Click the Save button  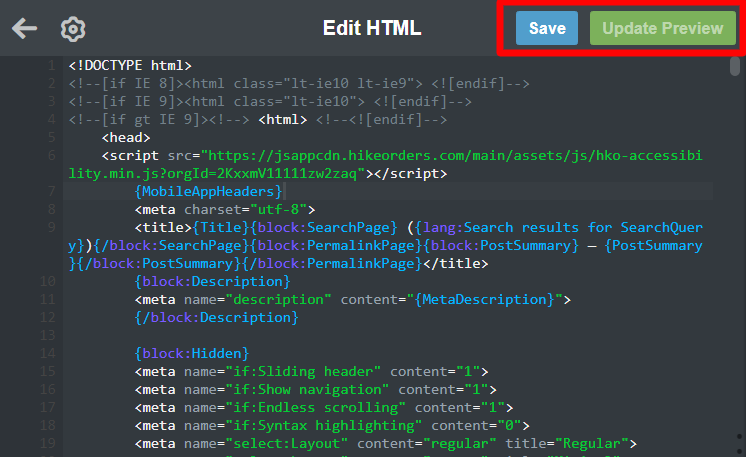coord(547,28)
